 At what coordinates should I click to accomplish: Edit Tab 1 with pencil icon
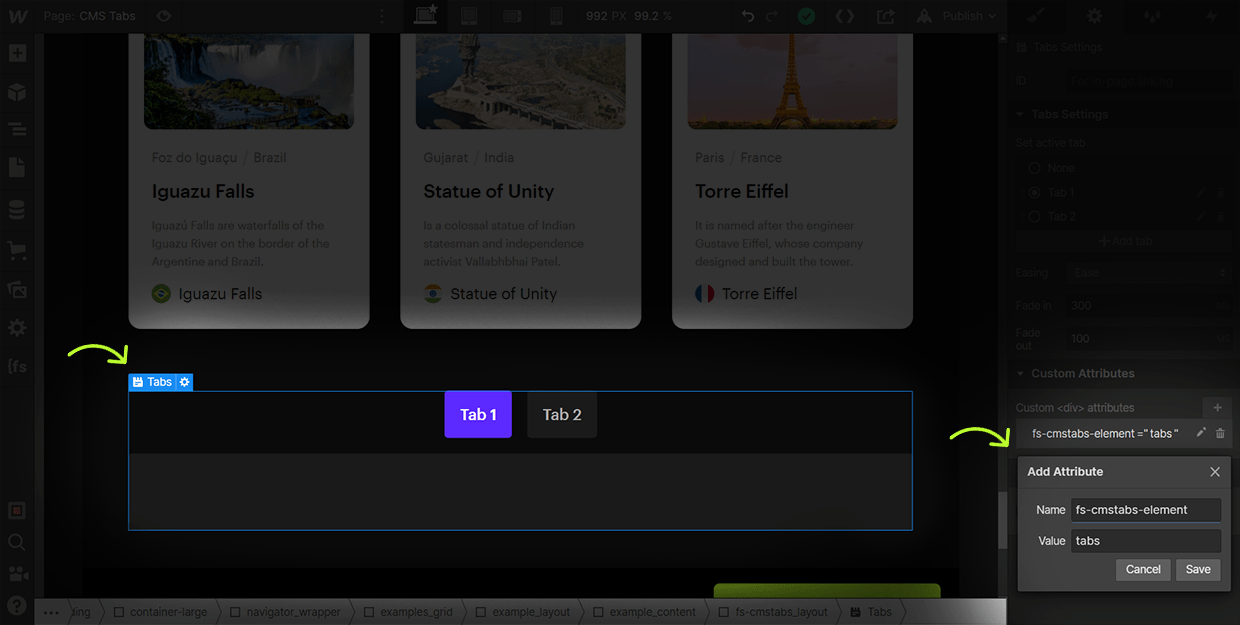point(1201,192)
